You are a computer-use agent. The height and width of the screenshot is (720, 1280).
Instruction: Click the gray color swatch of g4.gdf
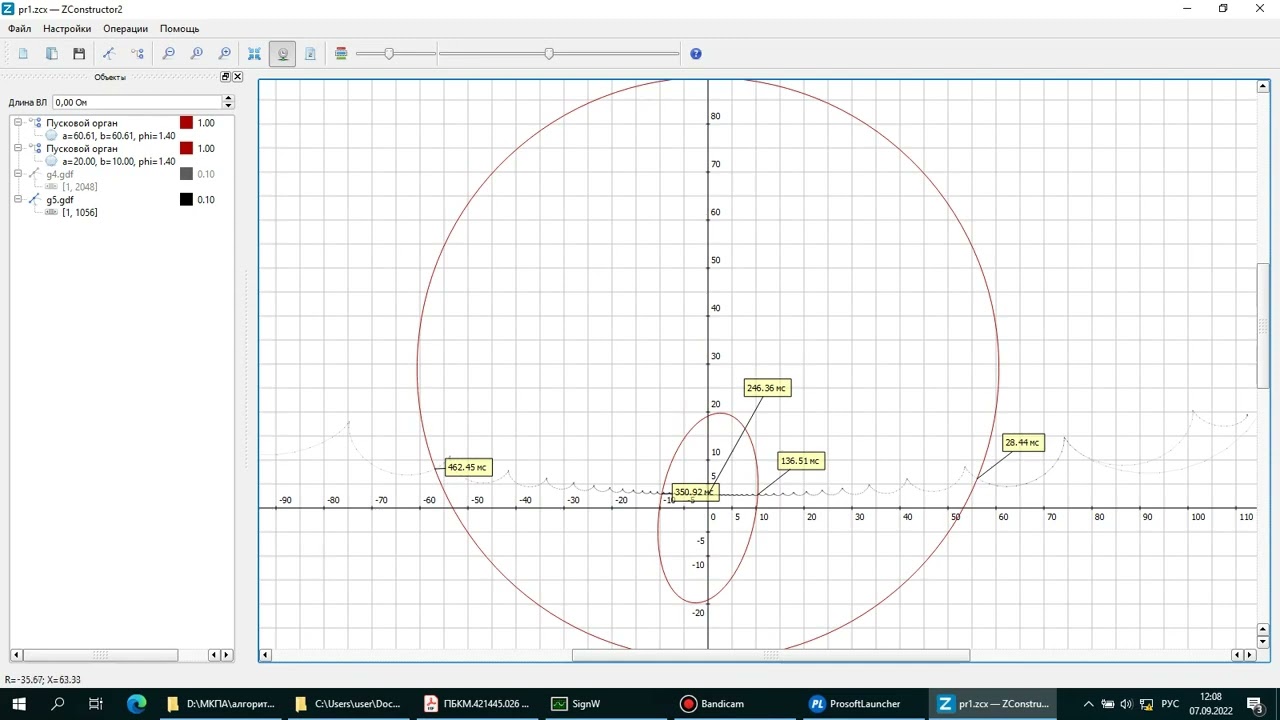pyautogui.click(x=186, y=174)
